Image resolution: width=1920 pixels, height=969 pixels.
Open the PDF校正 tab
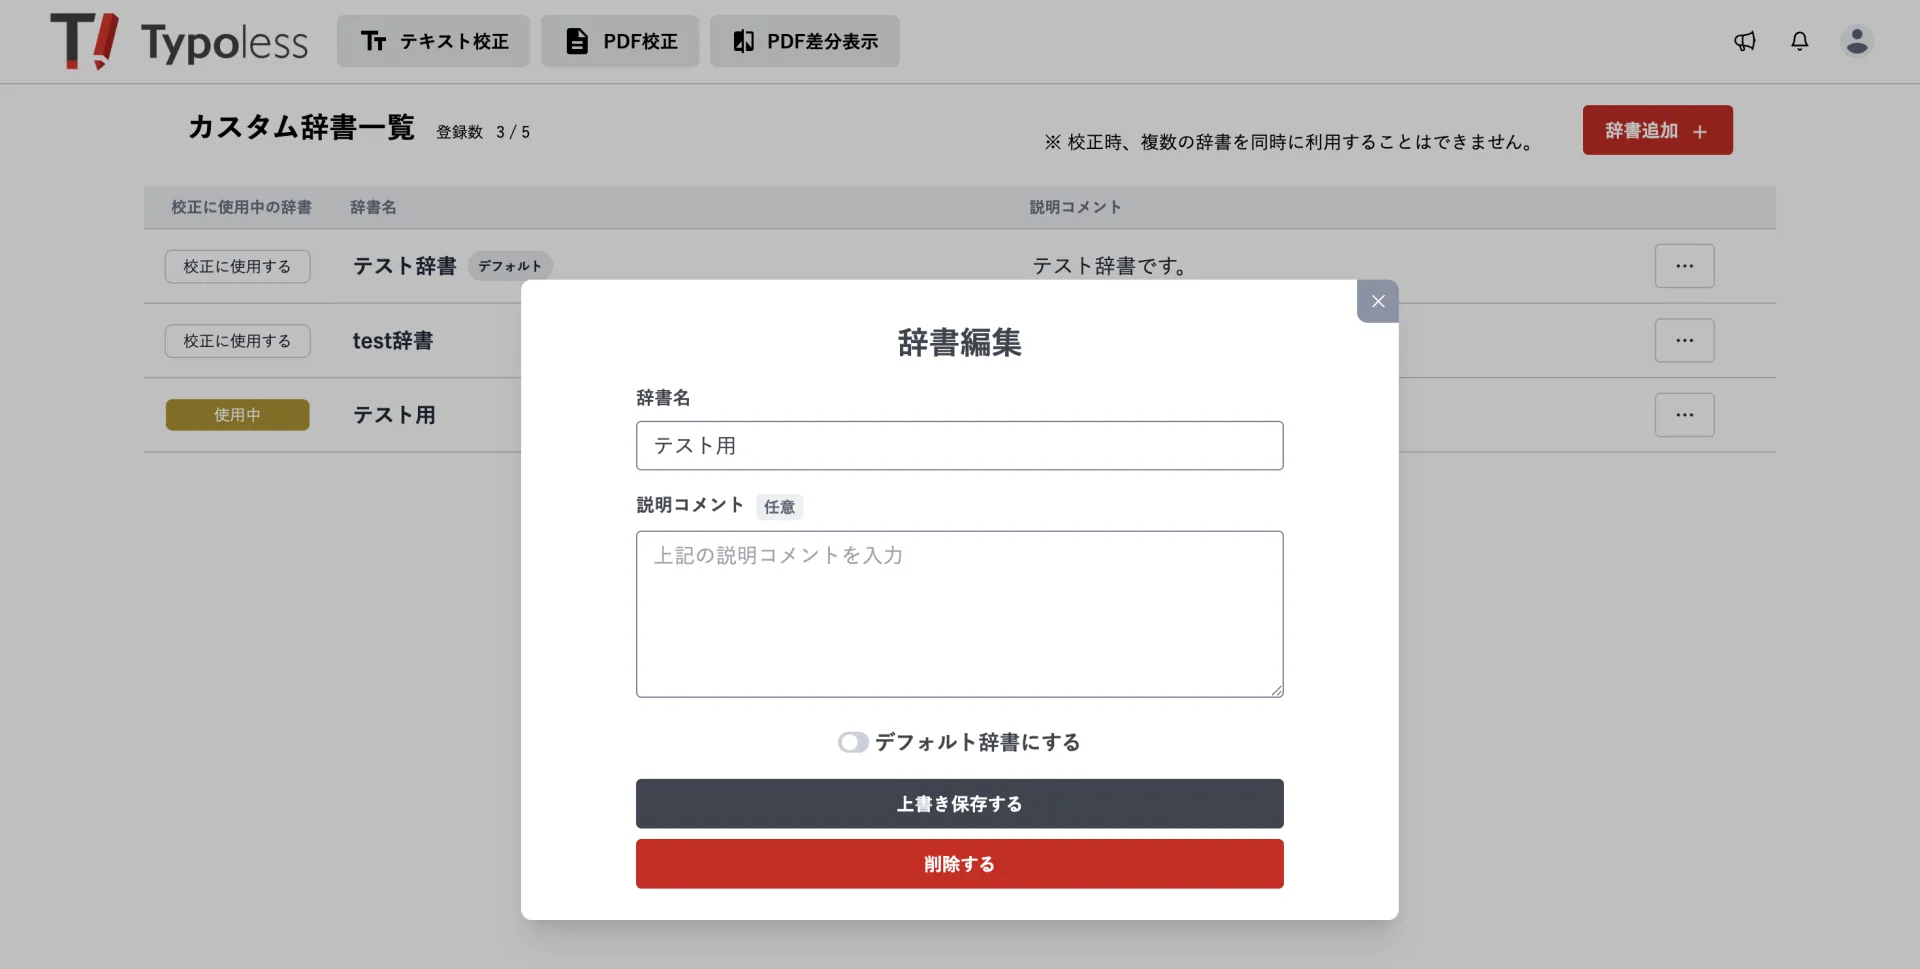point(620,41)
